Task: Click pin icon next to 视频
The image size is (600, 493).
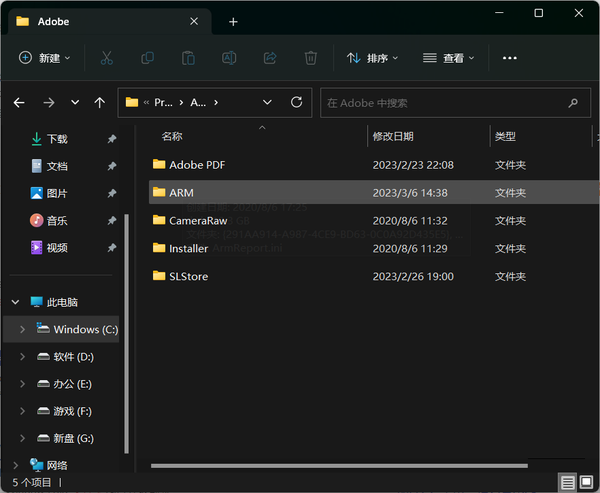Action: 112,248
